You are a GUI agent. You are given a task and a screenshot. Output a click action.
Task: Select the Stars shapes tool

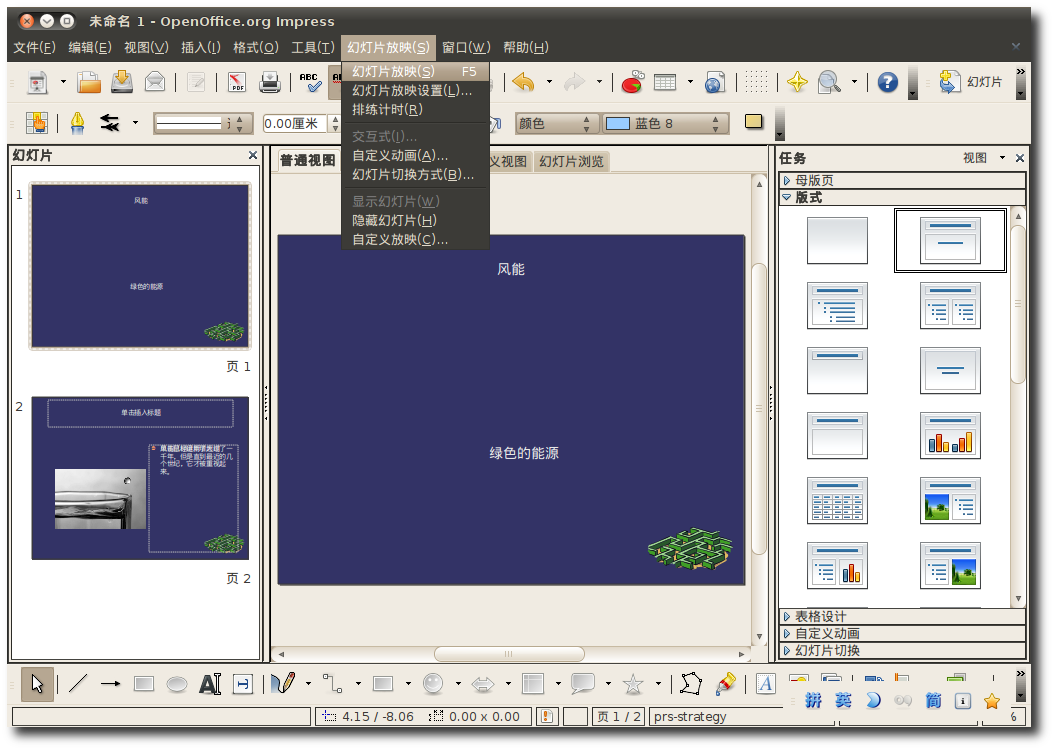click(x=633, y=684)
